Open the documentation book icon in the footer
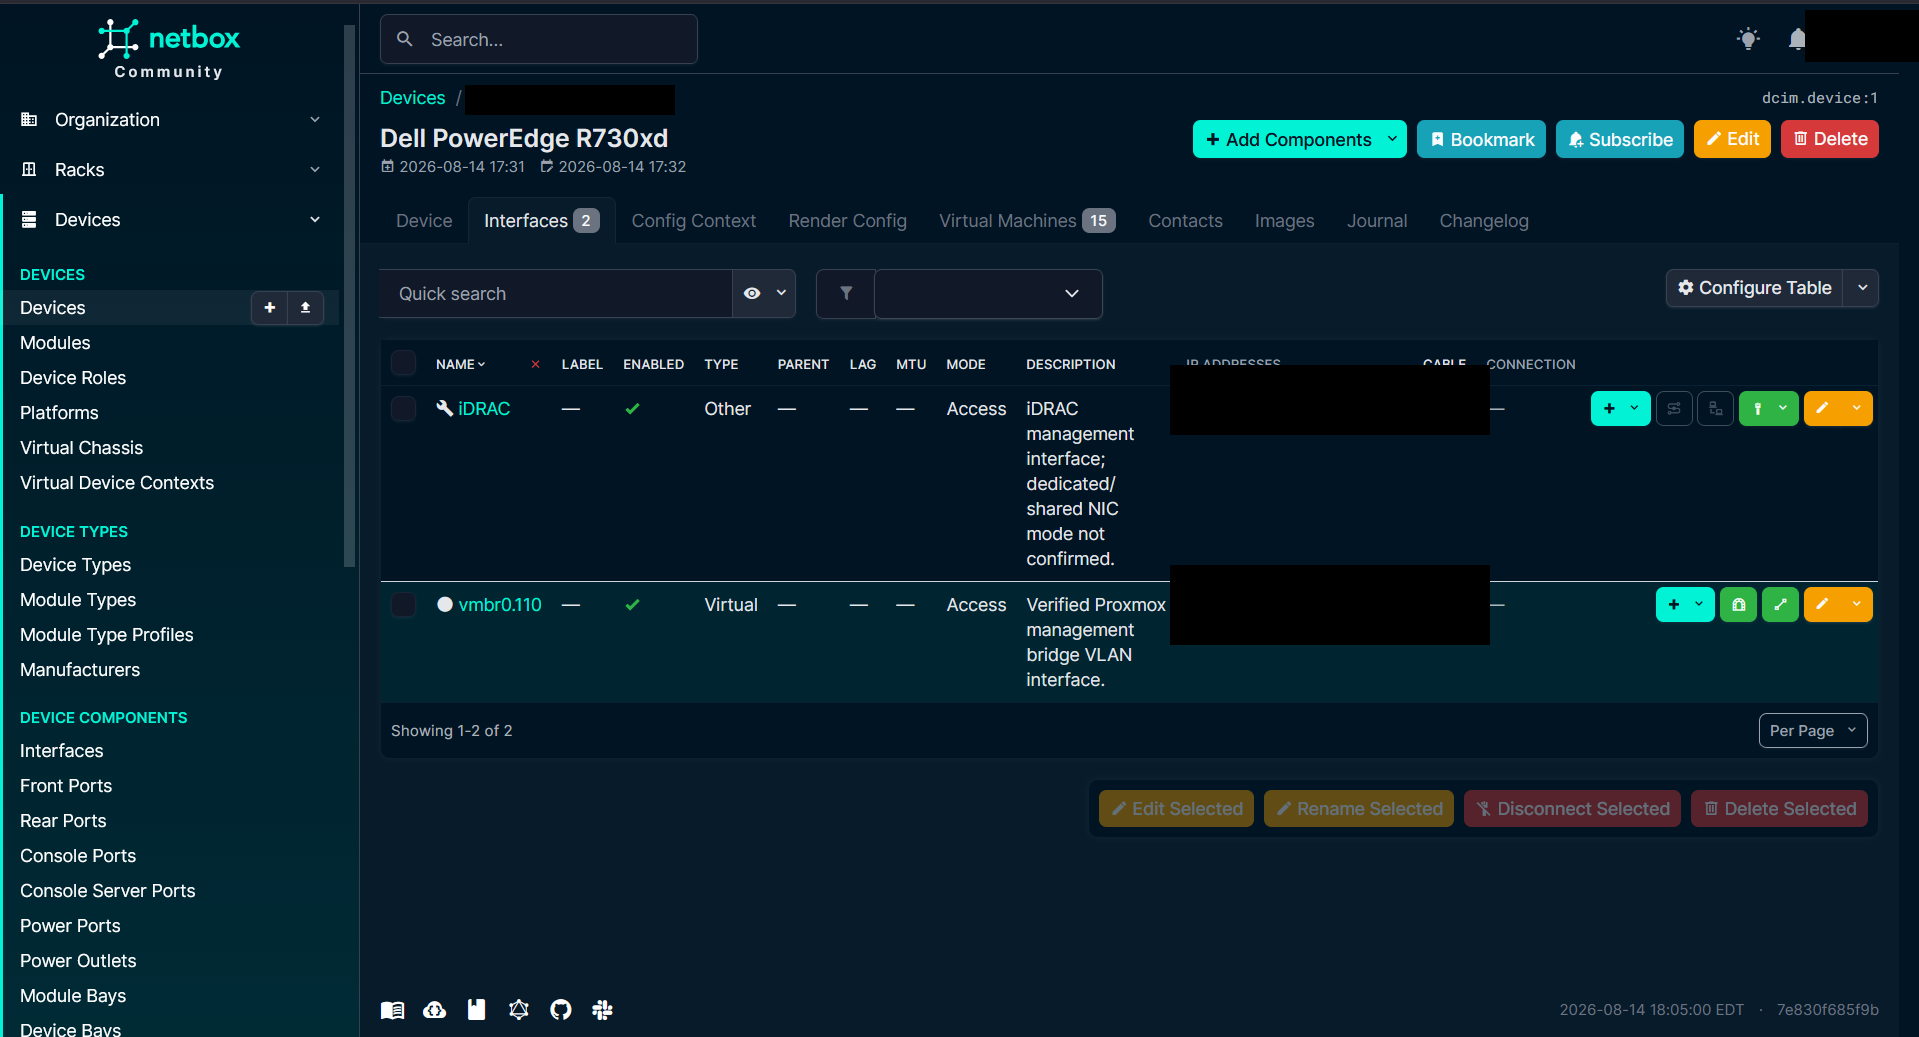The height and width of the screenshot is (1037, 1919). tap(393, 1010)
